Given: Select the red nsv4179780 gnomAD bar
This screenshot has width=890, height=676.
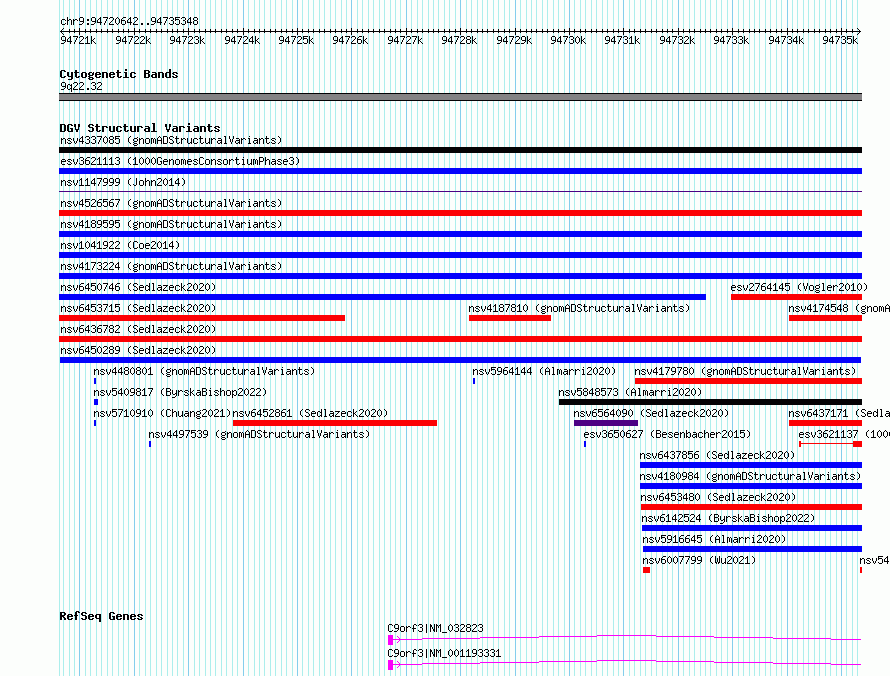Looking at the screenshot, I should coord(748,381).
